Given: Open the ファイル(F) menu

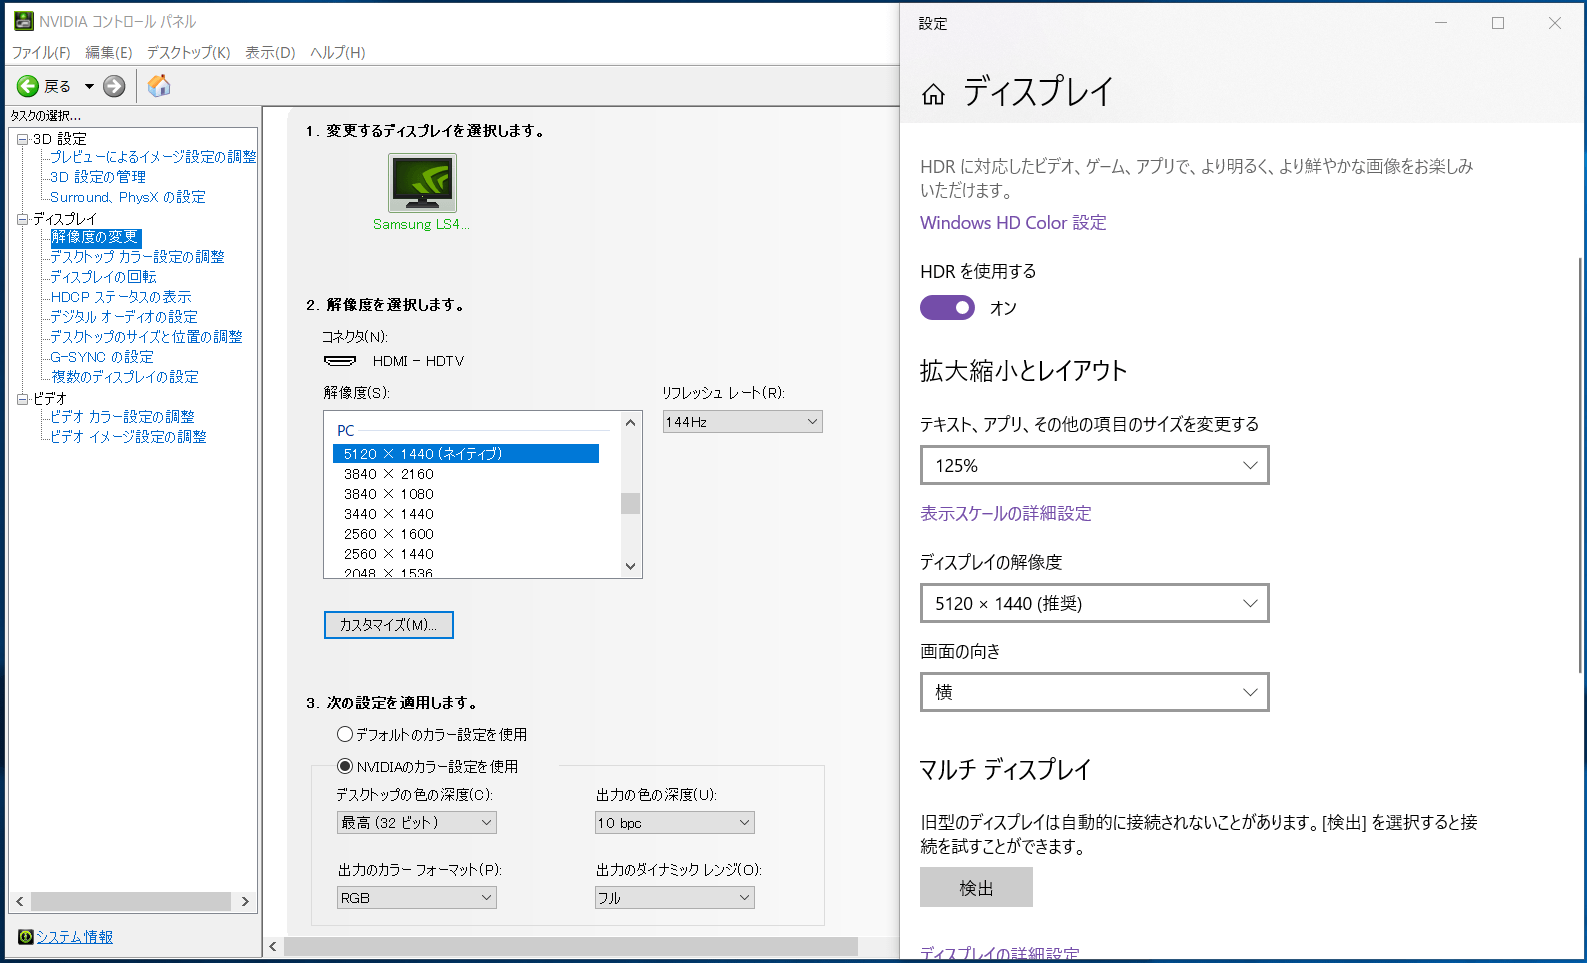Looking at the screenshot, I should point(41,52).
